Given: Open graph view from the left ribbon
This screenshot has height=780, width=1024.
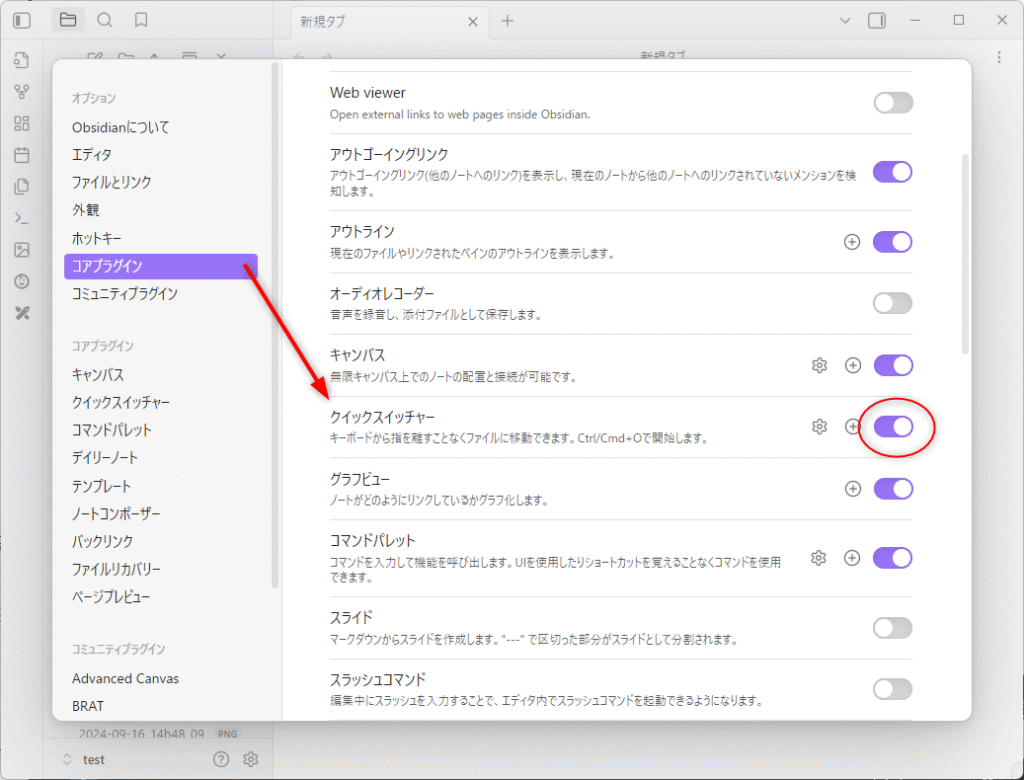Looking at the screenshot, I should tap(22, 91).
